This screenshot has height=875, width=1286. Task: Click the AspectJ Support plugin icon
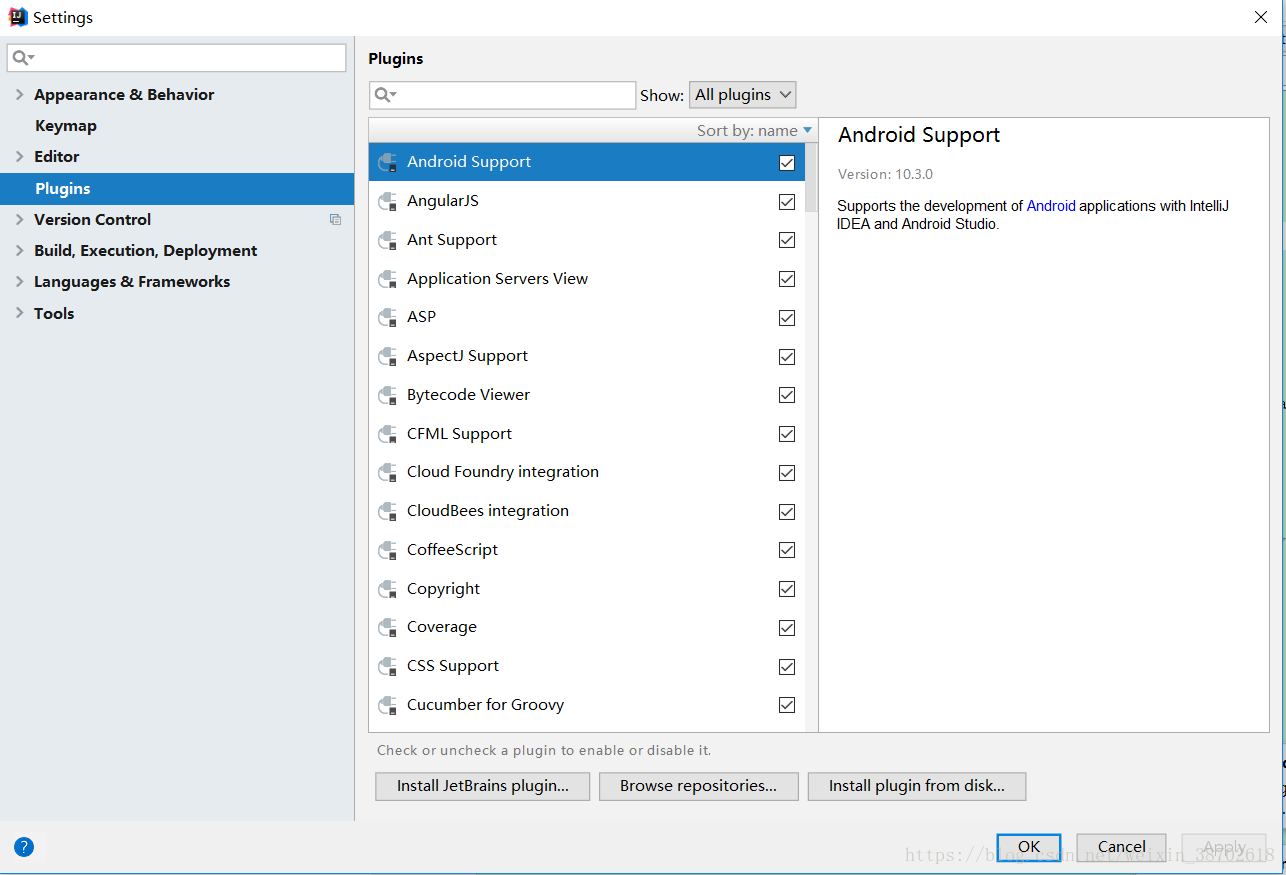pos(388,356)
